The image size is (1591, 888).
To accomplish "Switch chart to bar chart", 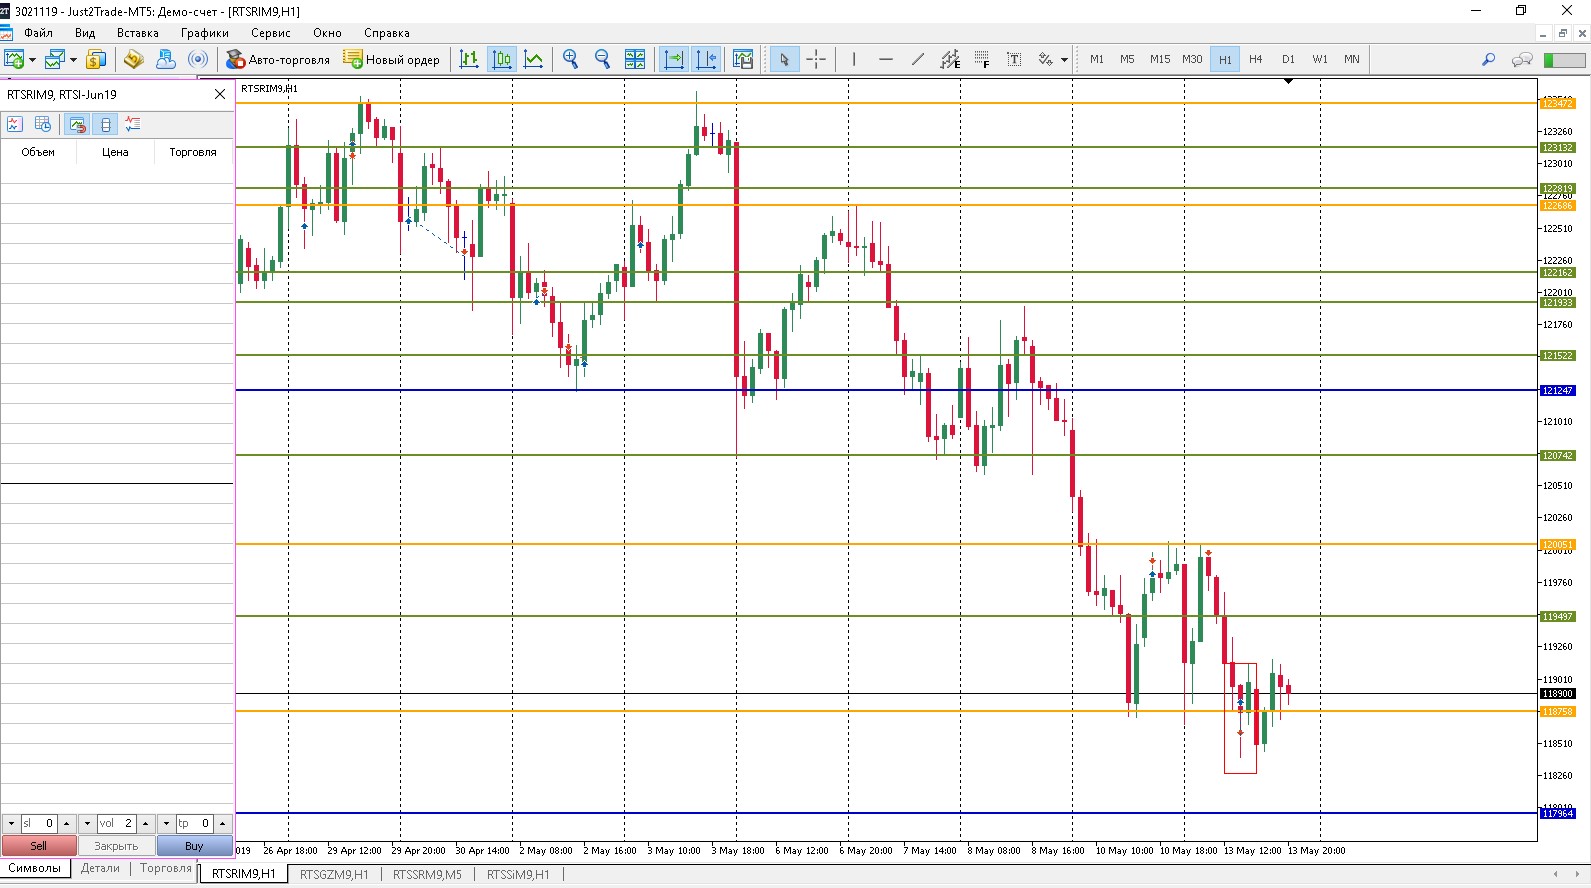I will point(469,59).
